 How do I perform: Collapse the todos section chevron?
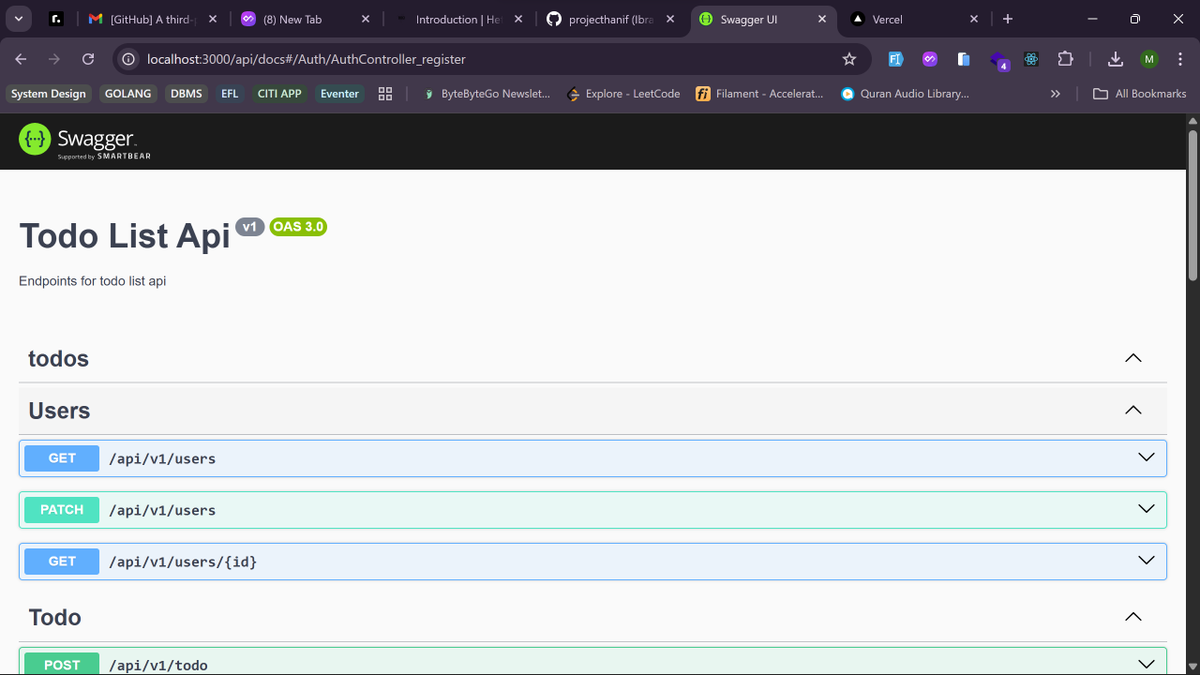[1133, 357]
